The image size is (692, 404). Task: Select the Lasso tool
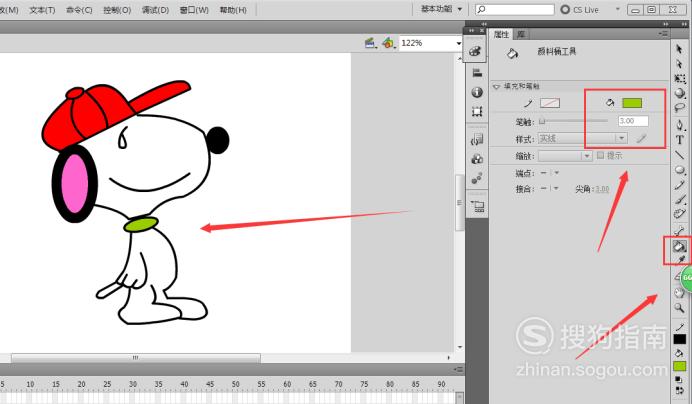(680, 107)
